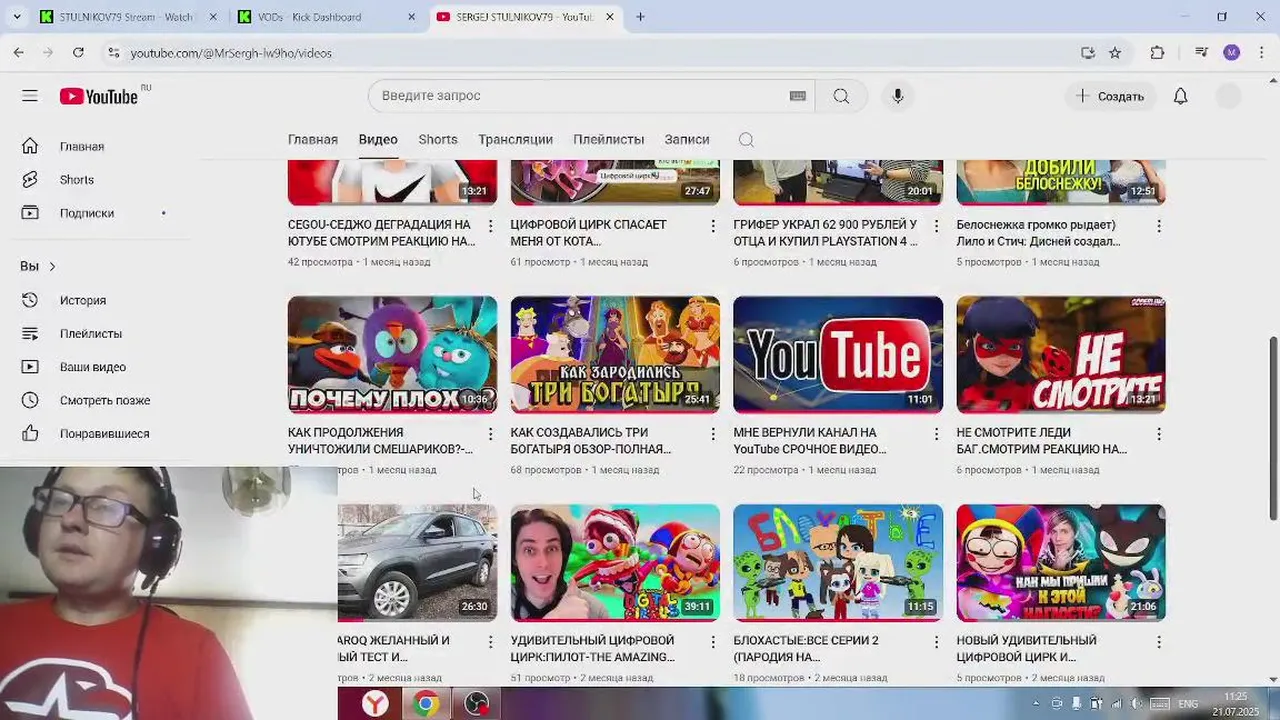Click the Создать create button

[x=1109, y=96]
